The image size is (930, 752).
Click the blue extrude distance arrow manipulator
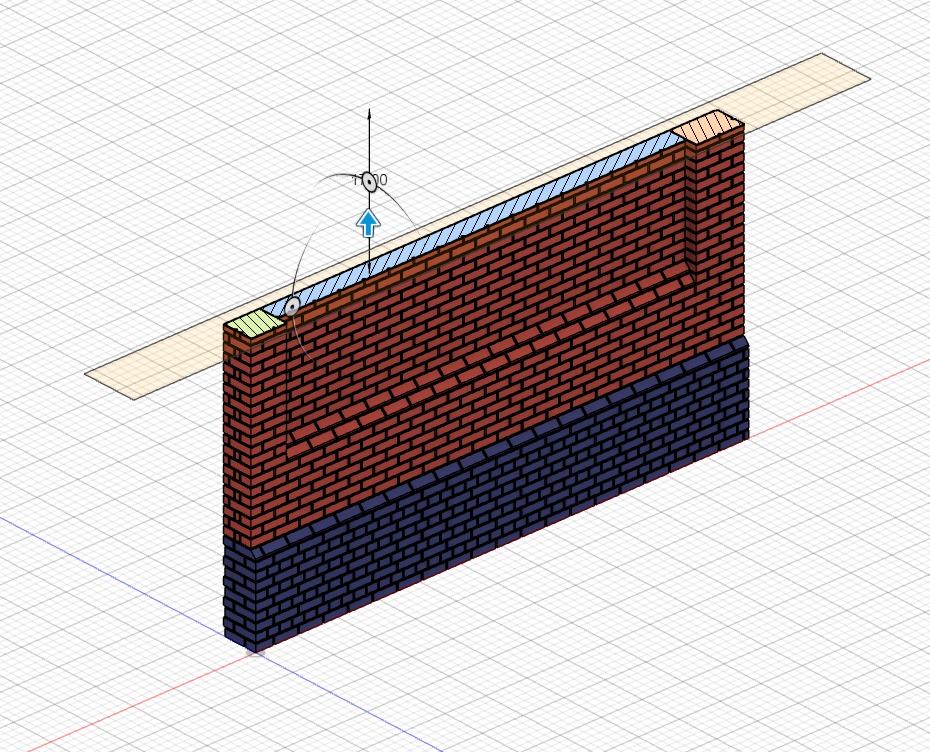click(x=368, y=224)
